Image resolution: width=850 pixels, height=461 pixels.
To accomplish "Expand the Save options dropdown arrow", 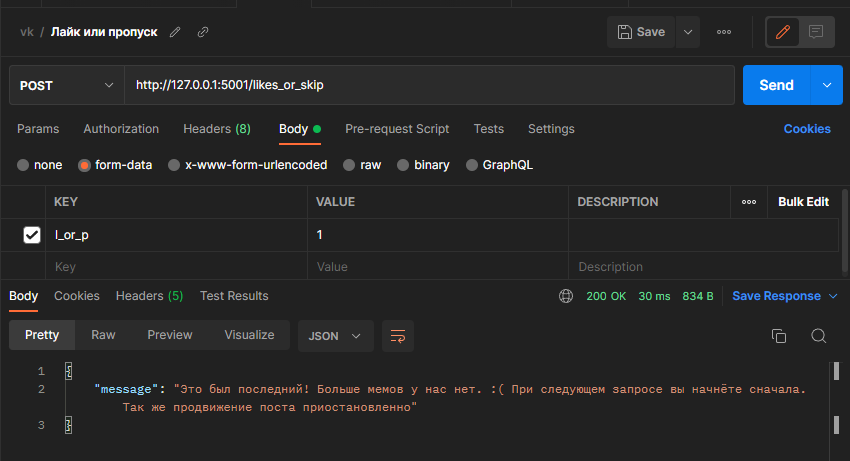I will click(x=688, y=32).
